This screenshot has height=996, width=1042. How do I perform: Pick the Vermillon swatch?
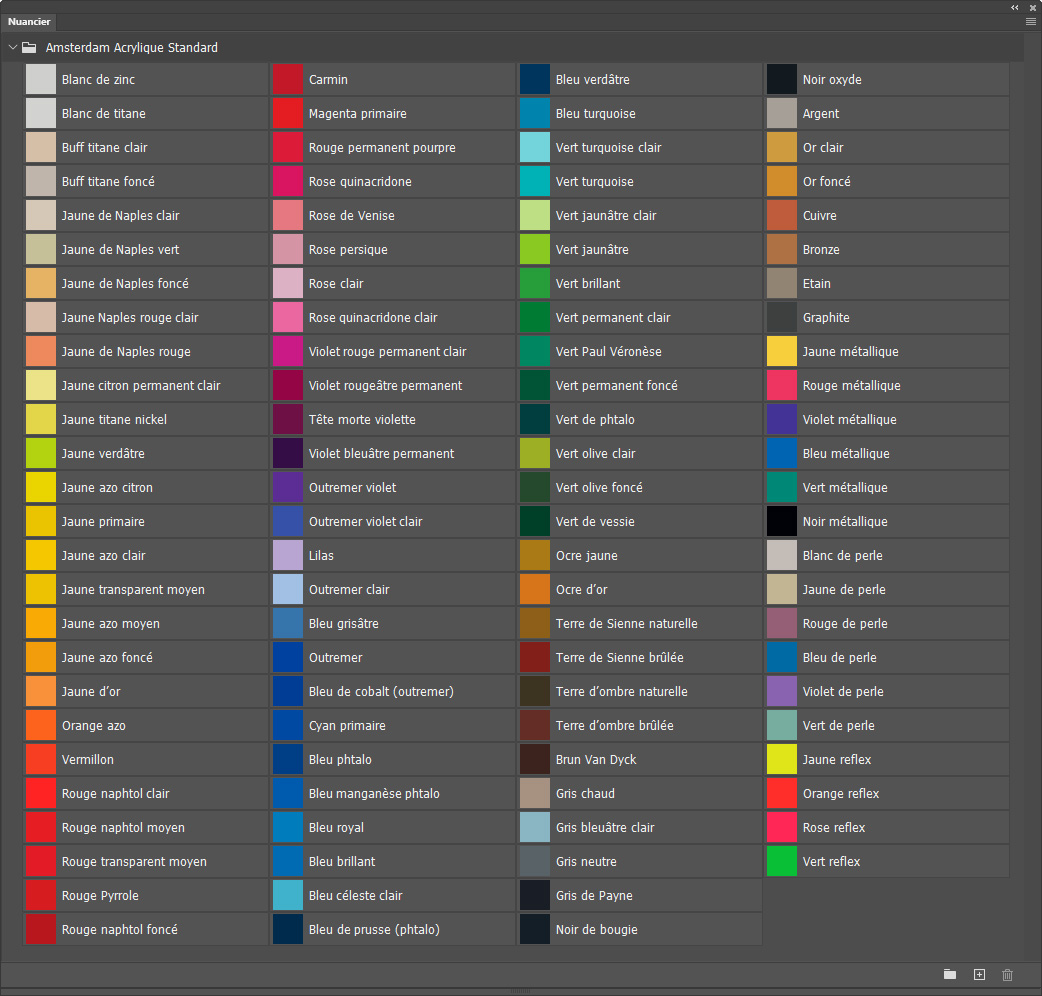[x=41, y=759]
